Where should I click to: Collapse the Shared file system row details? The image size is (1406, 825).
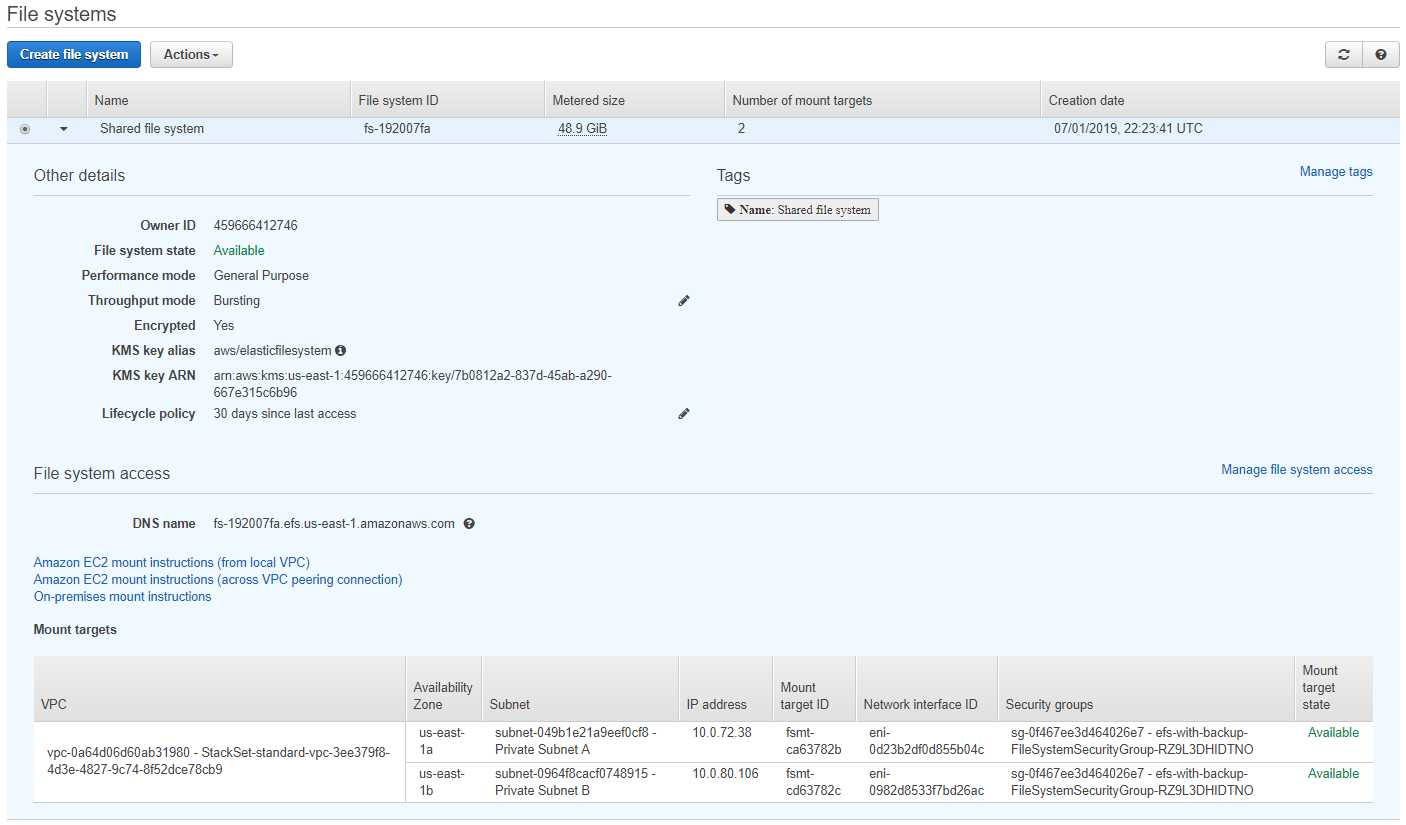(64, 128)
